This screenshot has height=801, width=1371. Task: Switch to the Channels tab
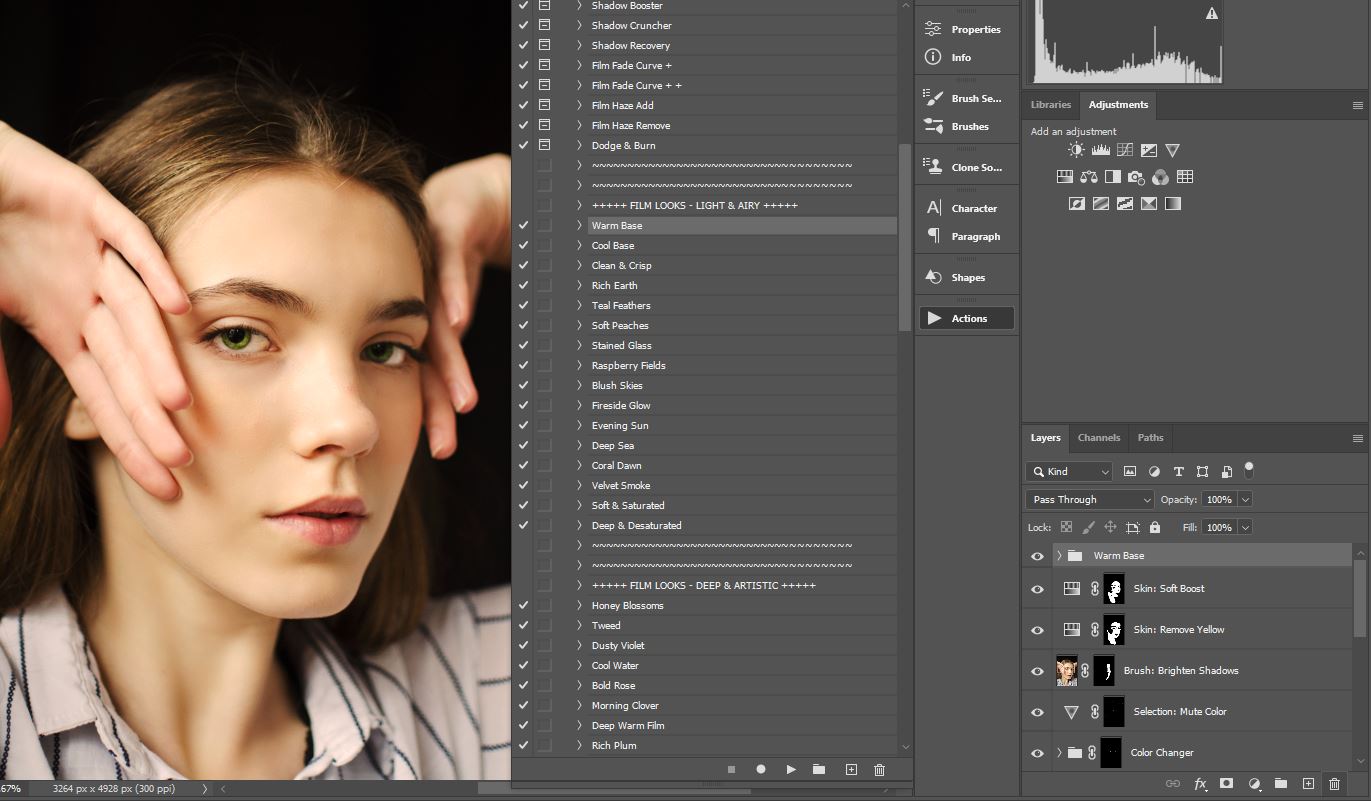point(1098,438)
